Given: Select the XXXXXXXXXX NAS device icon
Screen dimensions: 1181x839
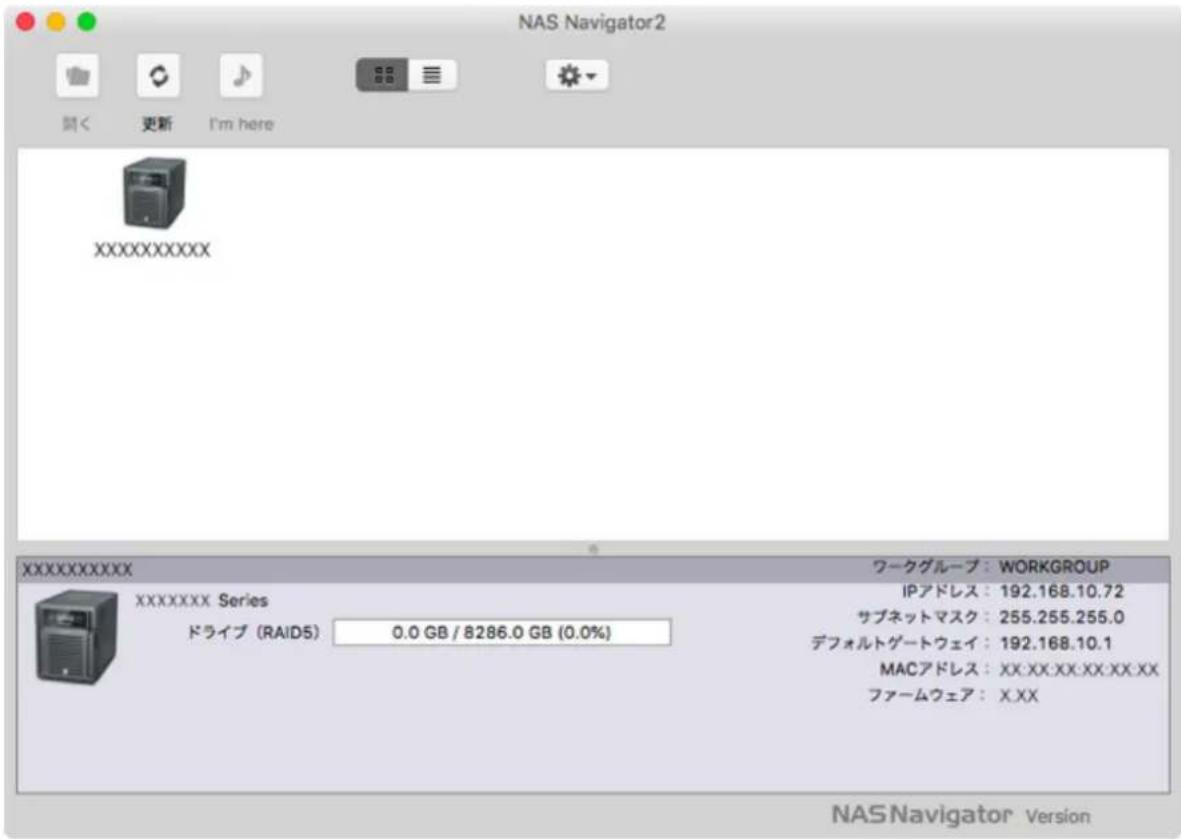Looking at the screenshot, I should click(154, 193).
